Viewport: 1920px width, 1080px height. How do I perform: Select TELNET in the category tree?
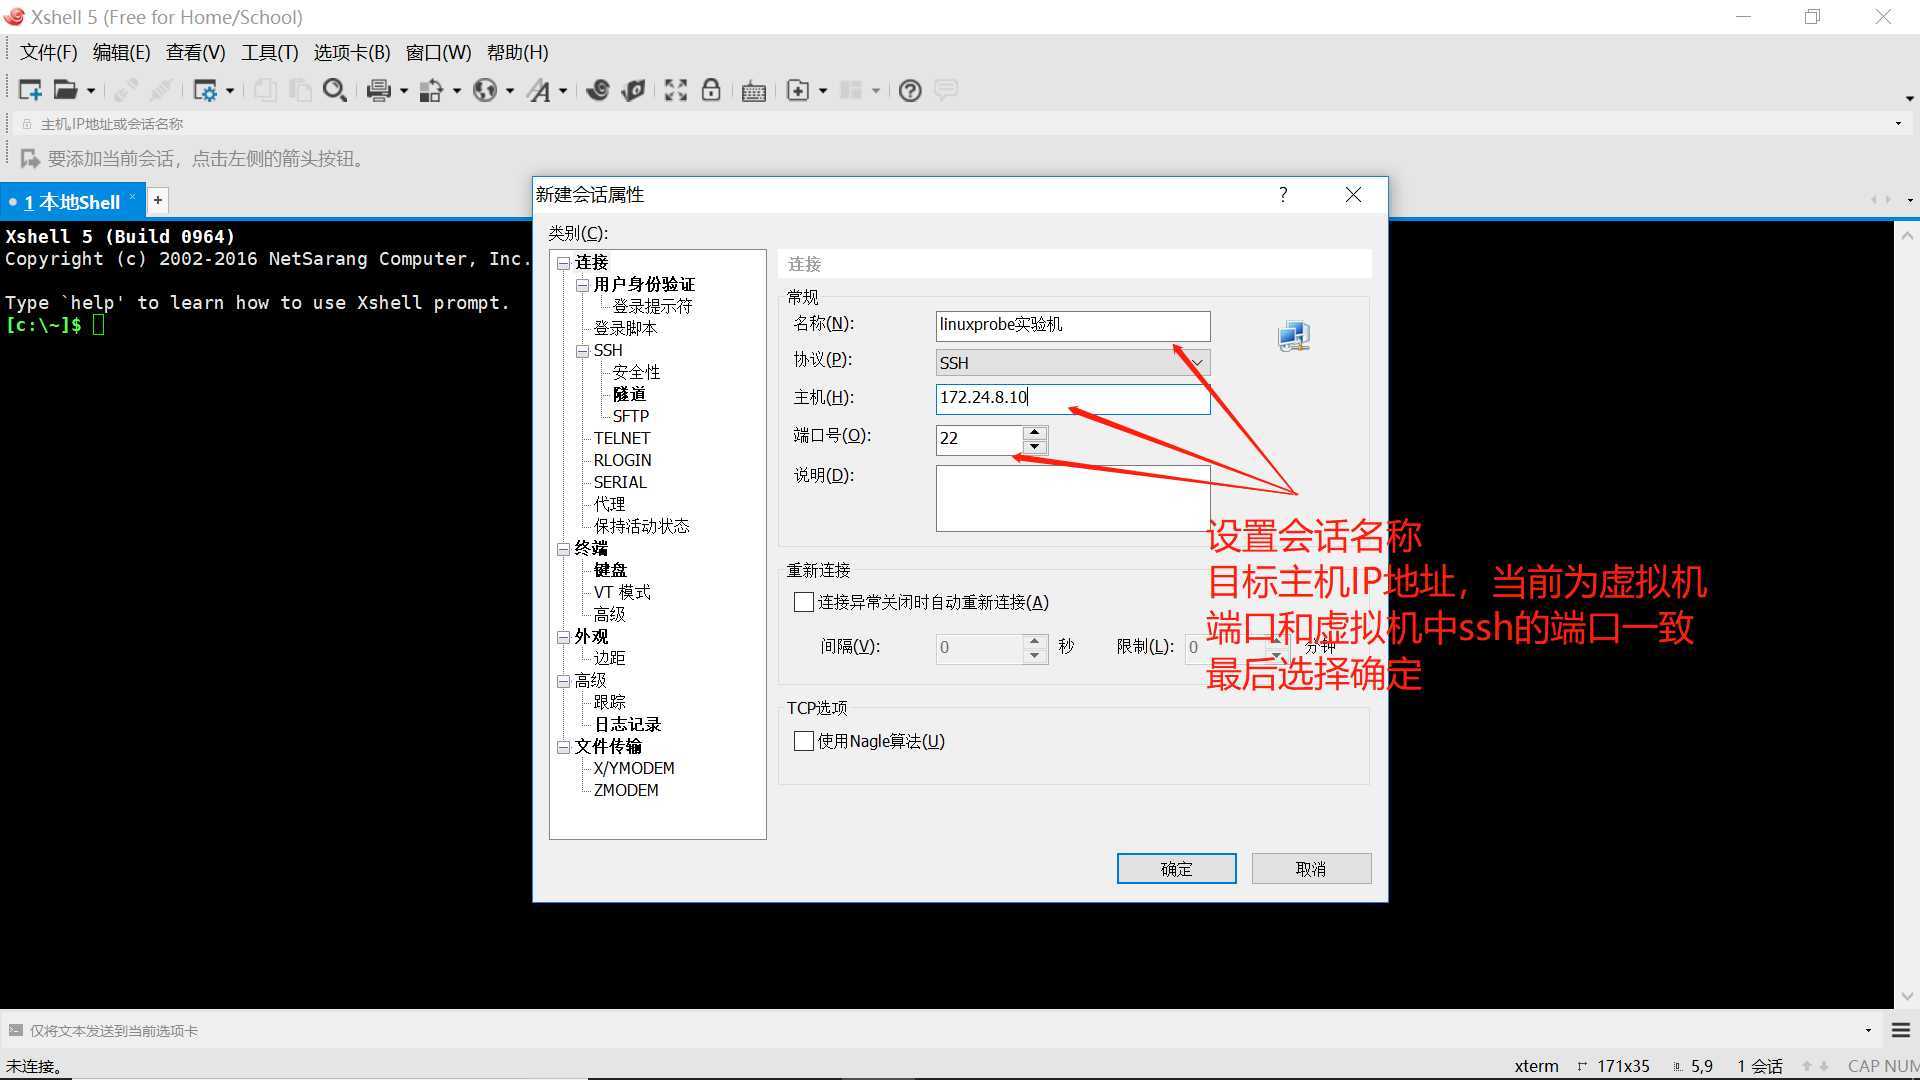pyautogui.click(x=622, y=439)
